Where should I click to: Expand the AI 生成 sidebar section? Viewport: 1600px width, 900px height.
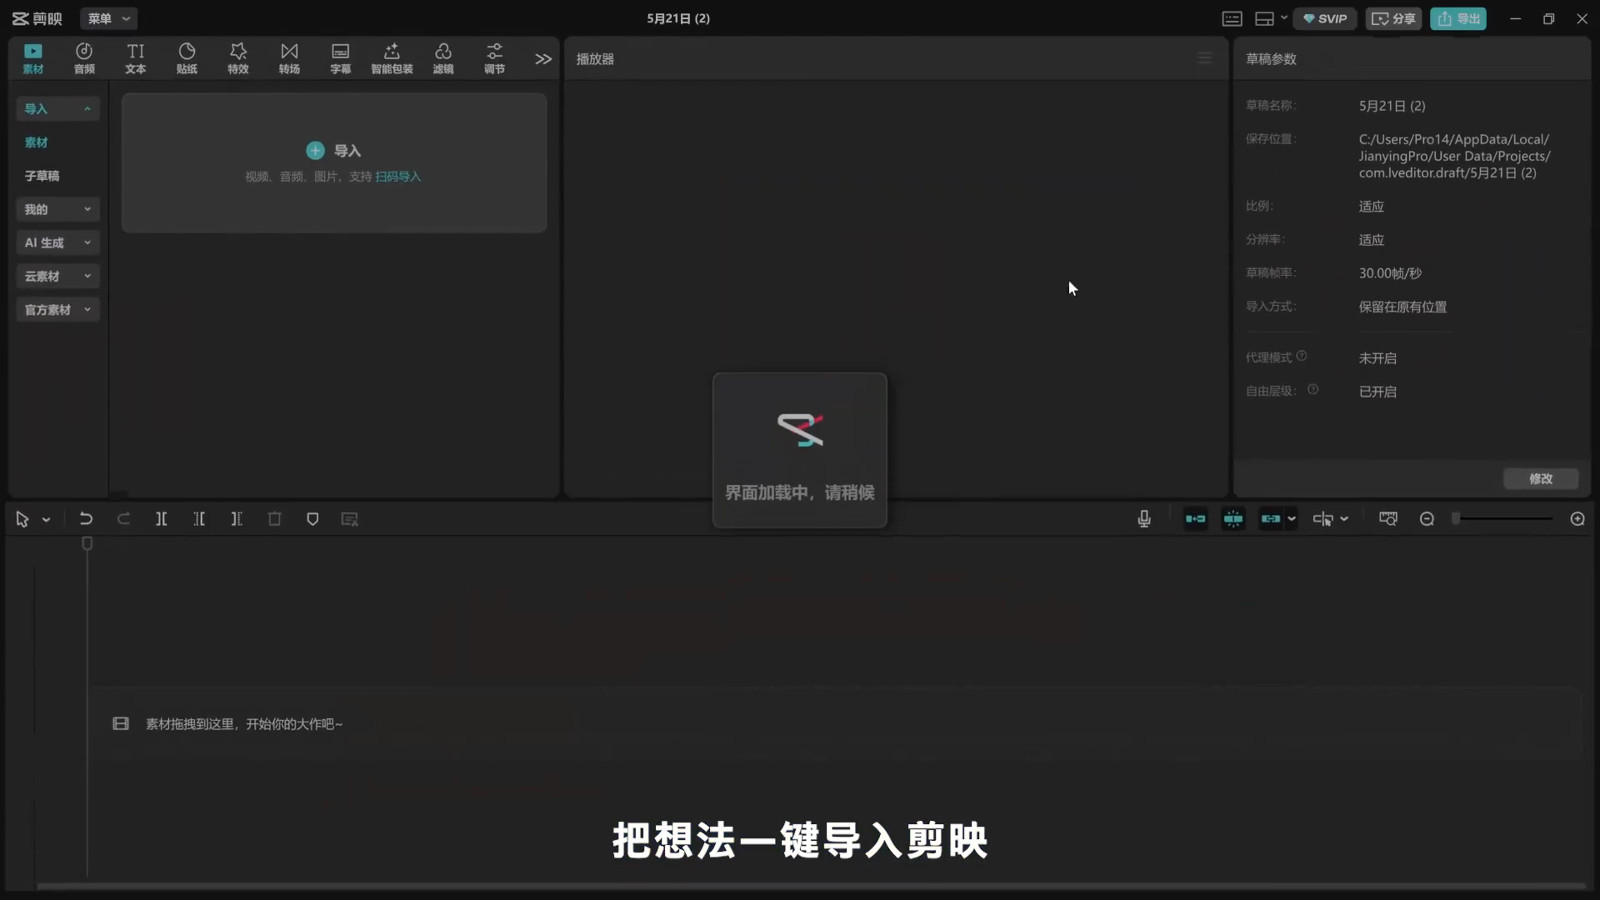[x=58, y=243]
